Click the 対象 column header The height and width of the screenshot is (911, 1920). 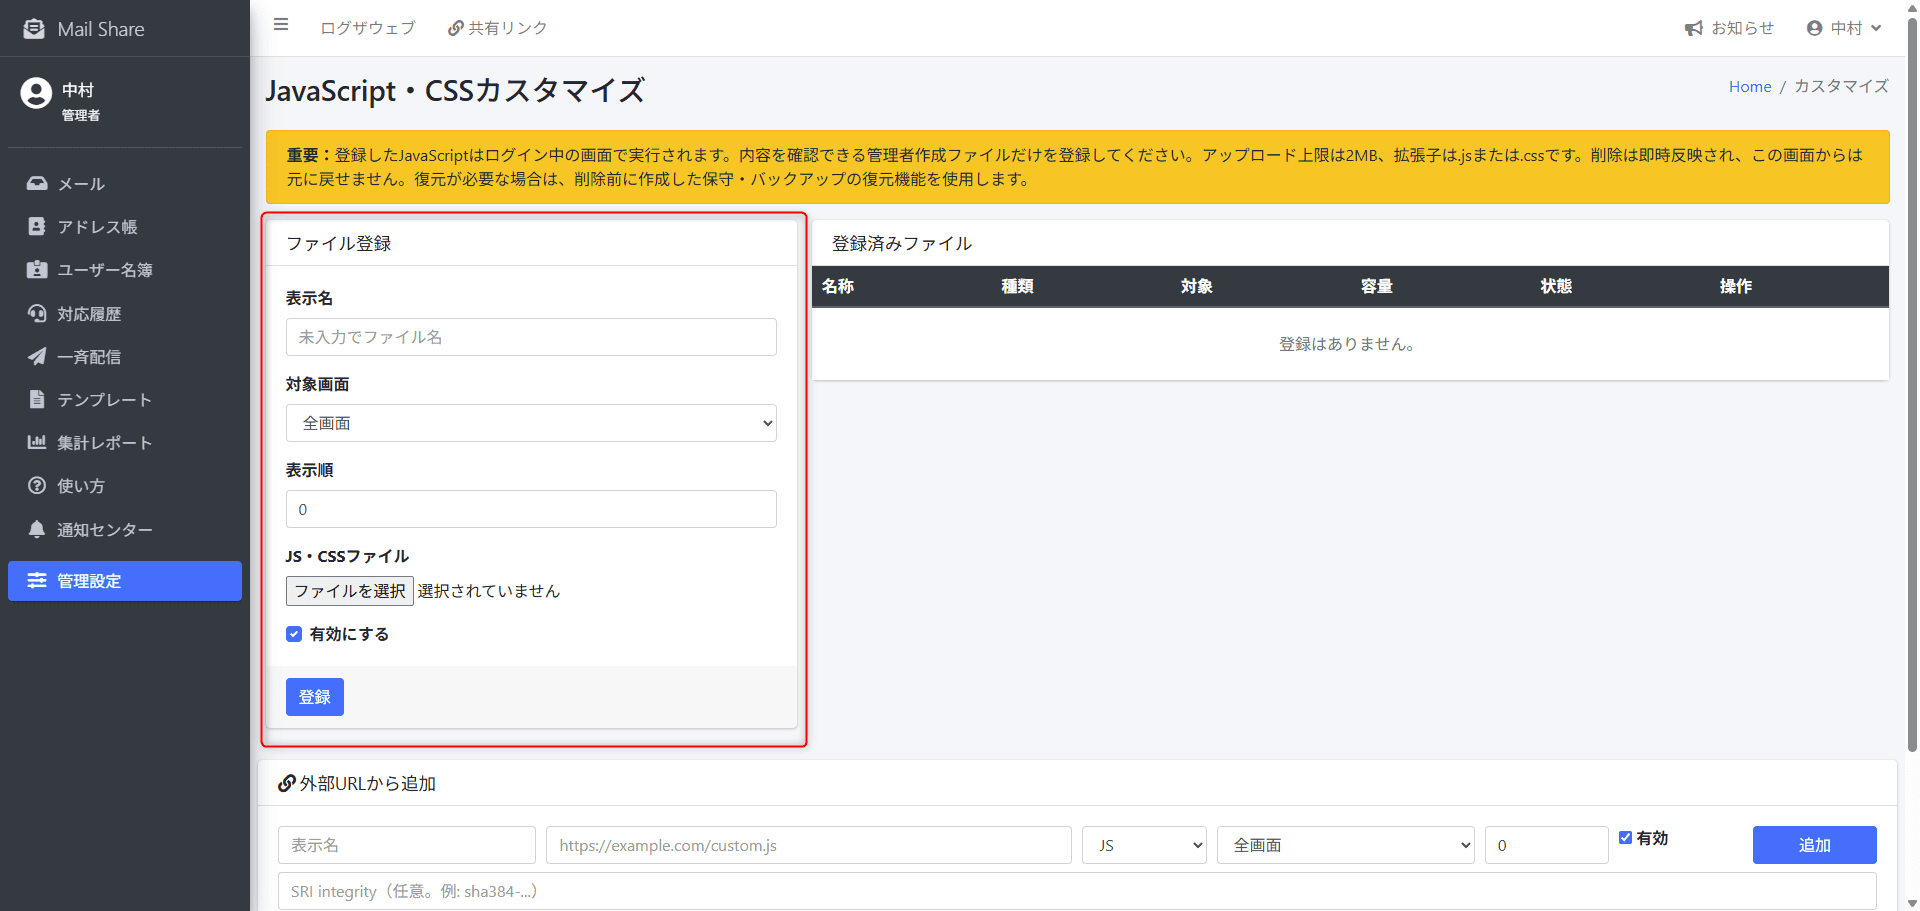click(x=1197, y=286)
